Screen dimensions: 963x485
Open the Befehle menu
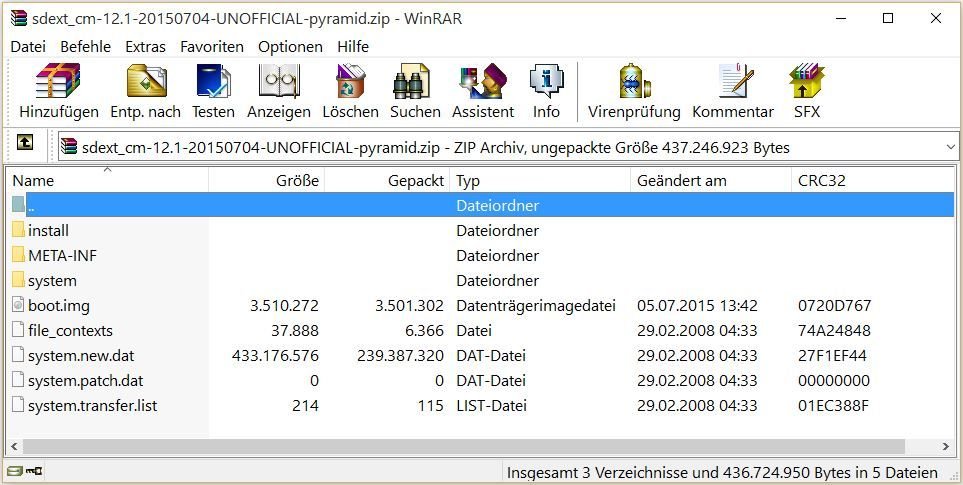coord(85,47)
